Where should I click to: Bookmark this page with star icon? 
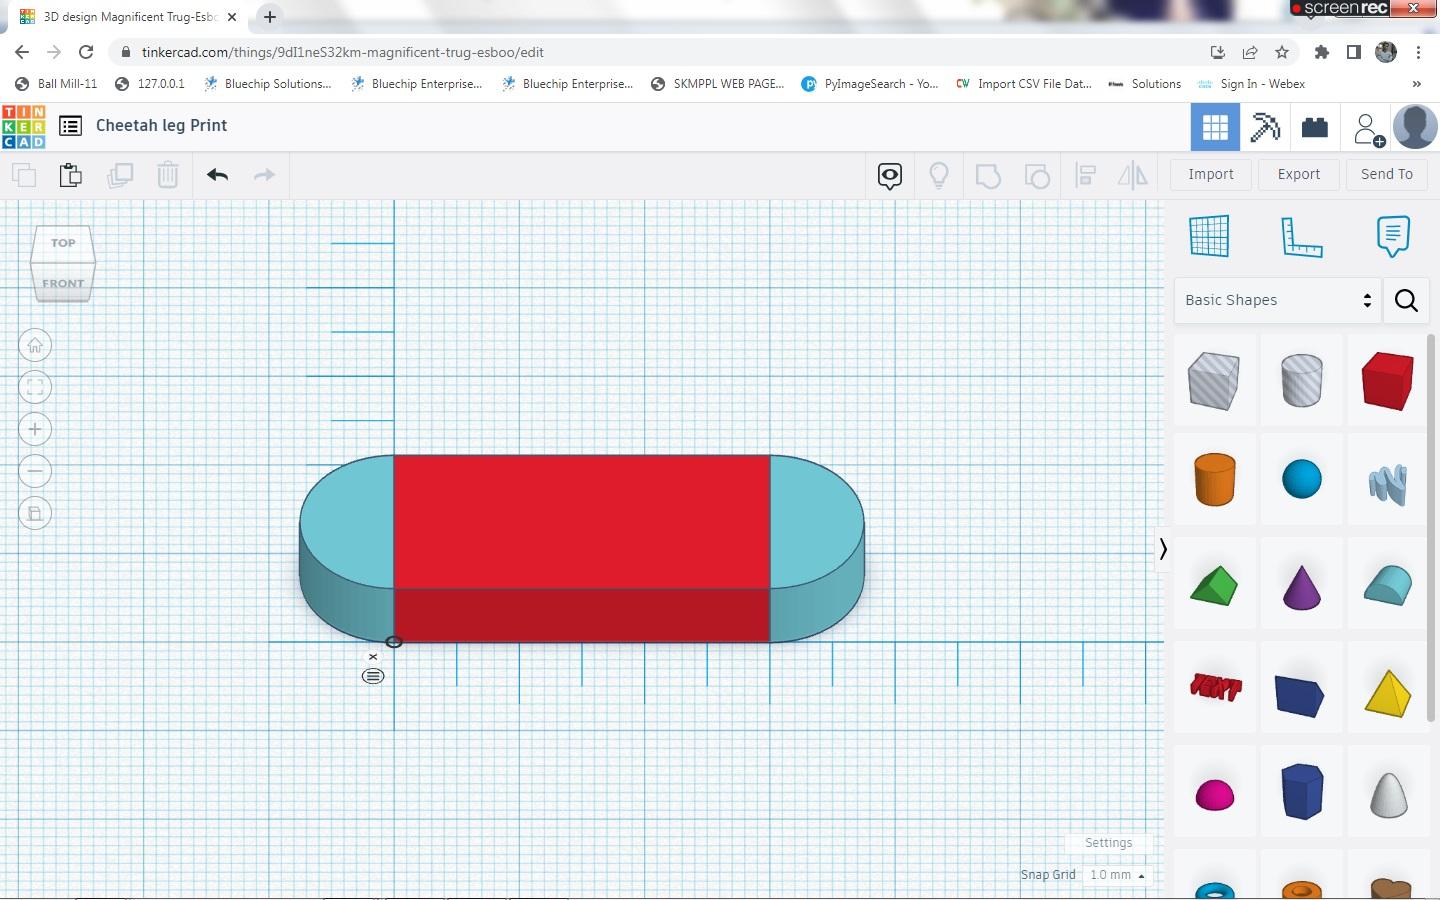pos(1282,52)
